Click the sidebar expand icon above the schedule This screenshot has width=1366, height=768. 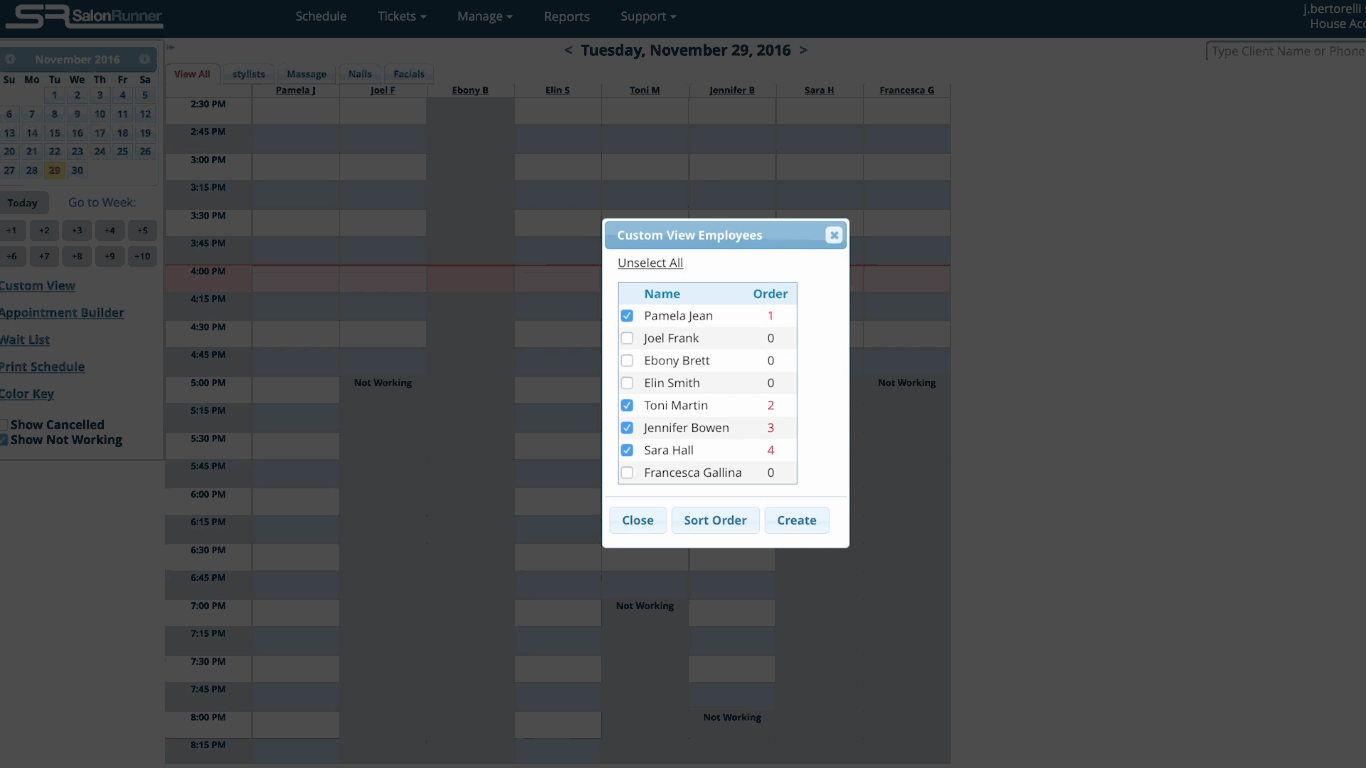click(169, 46)
